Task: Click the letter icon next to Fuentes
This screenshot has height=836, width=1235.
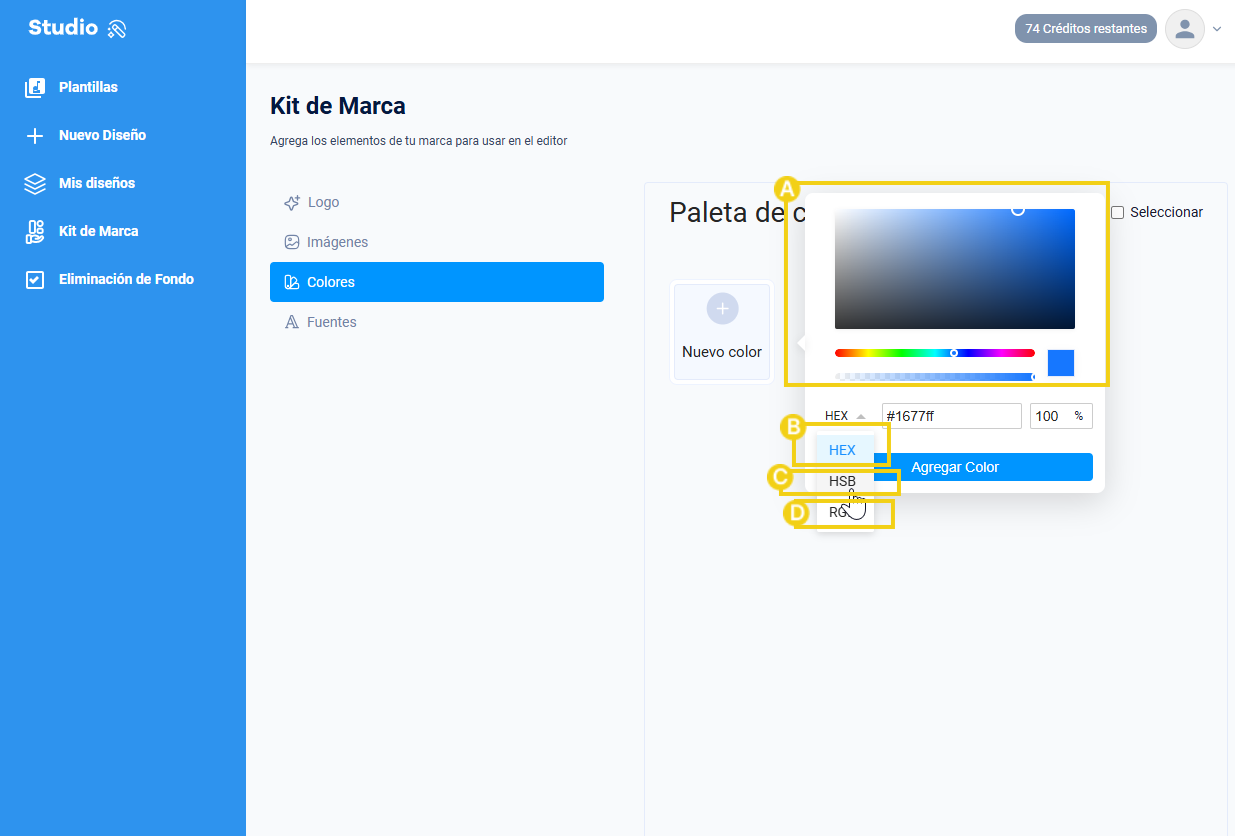Action: [292, 322]
